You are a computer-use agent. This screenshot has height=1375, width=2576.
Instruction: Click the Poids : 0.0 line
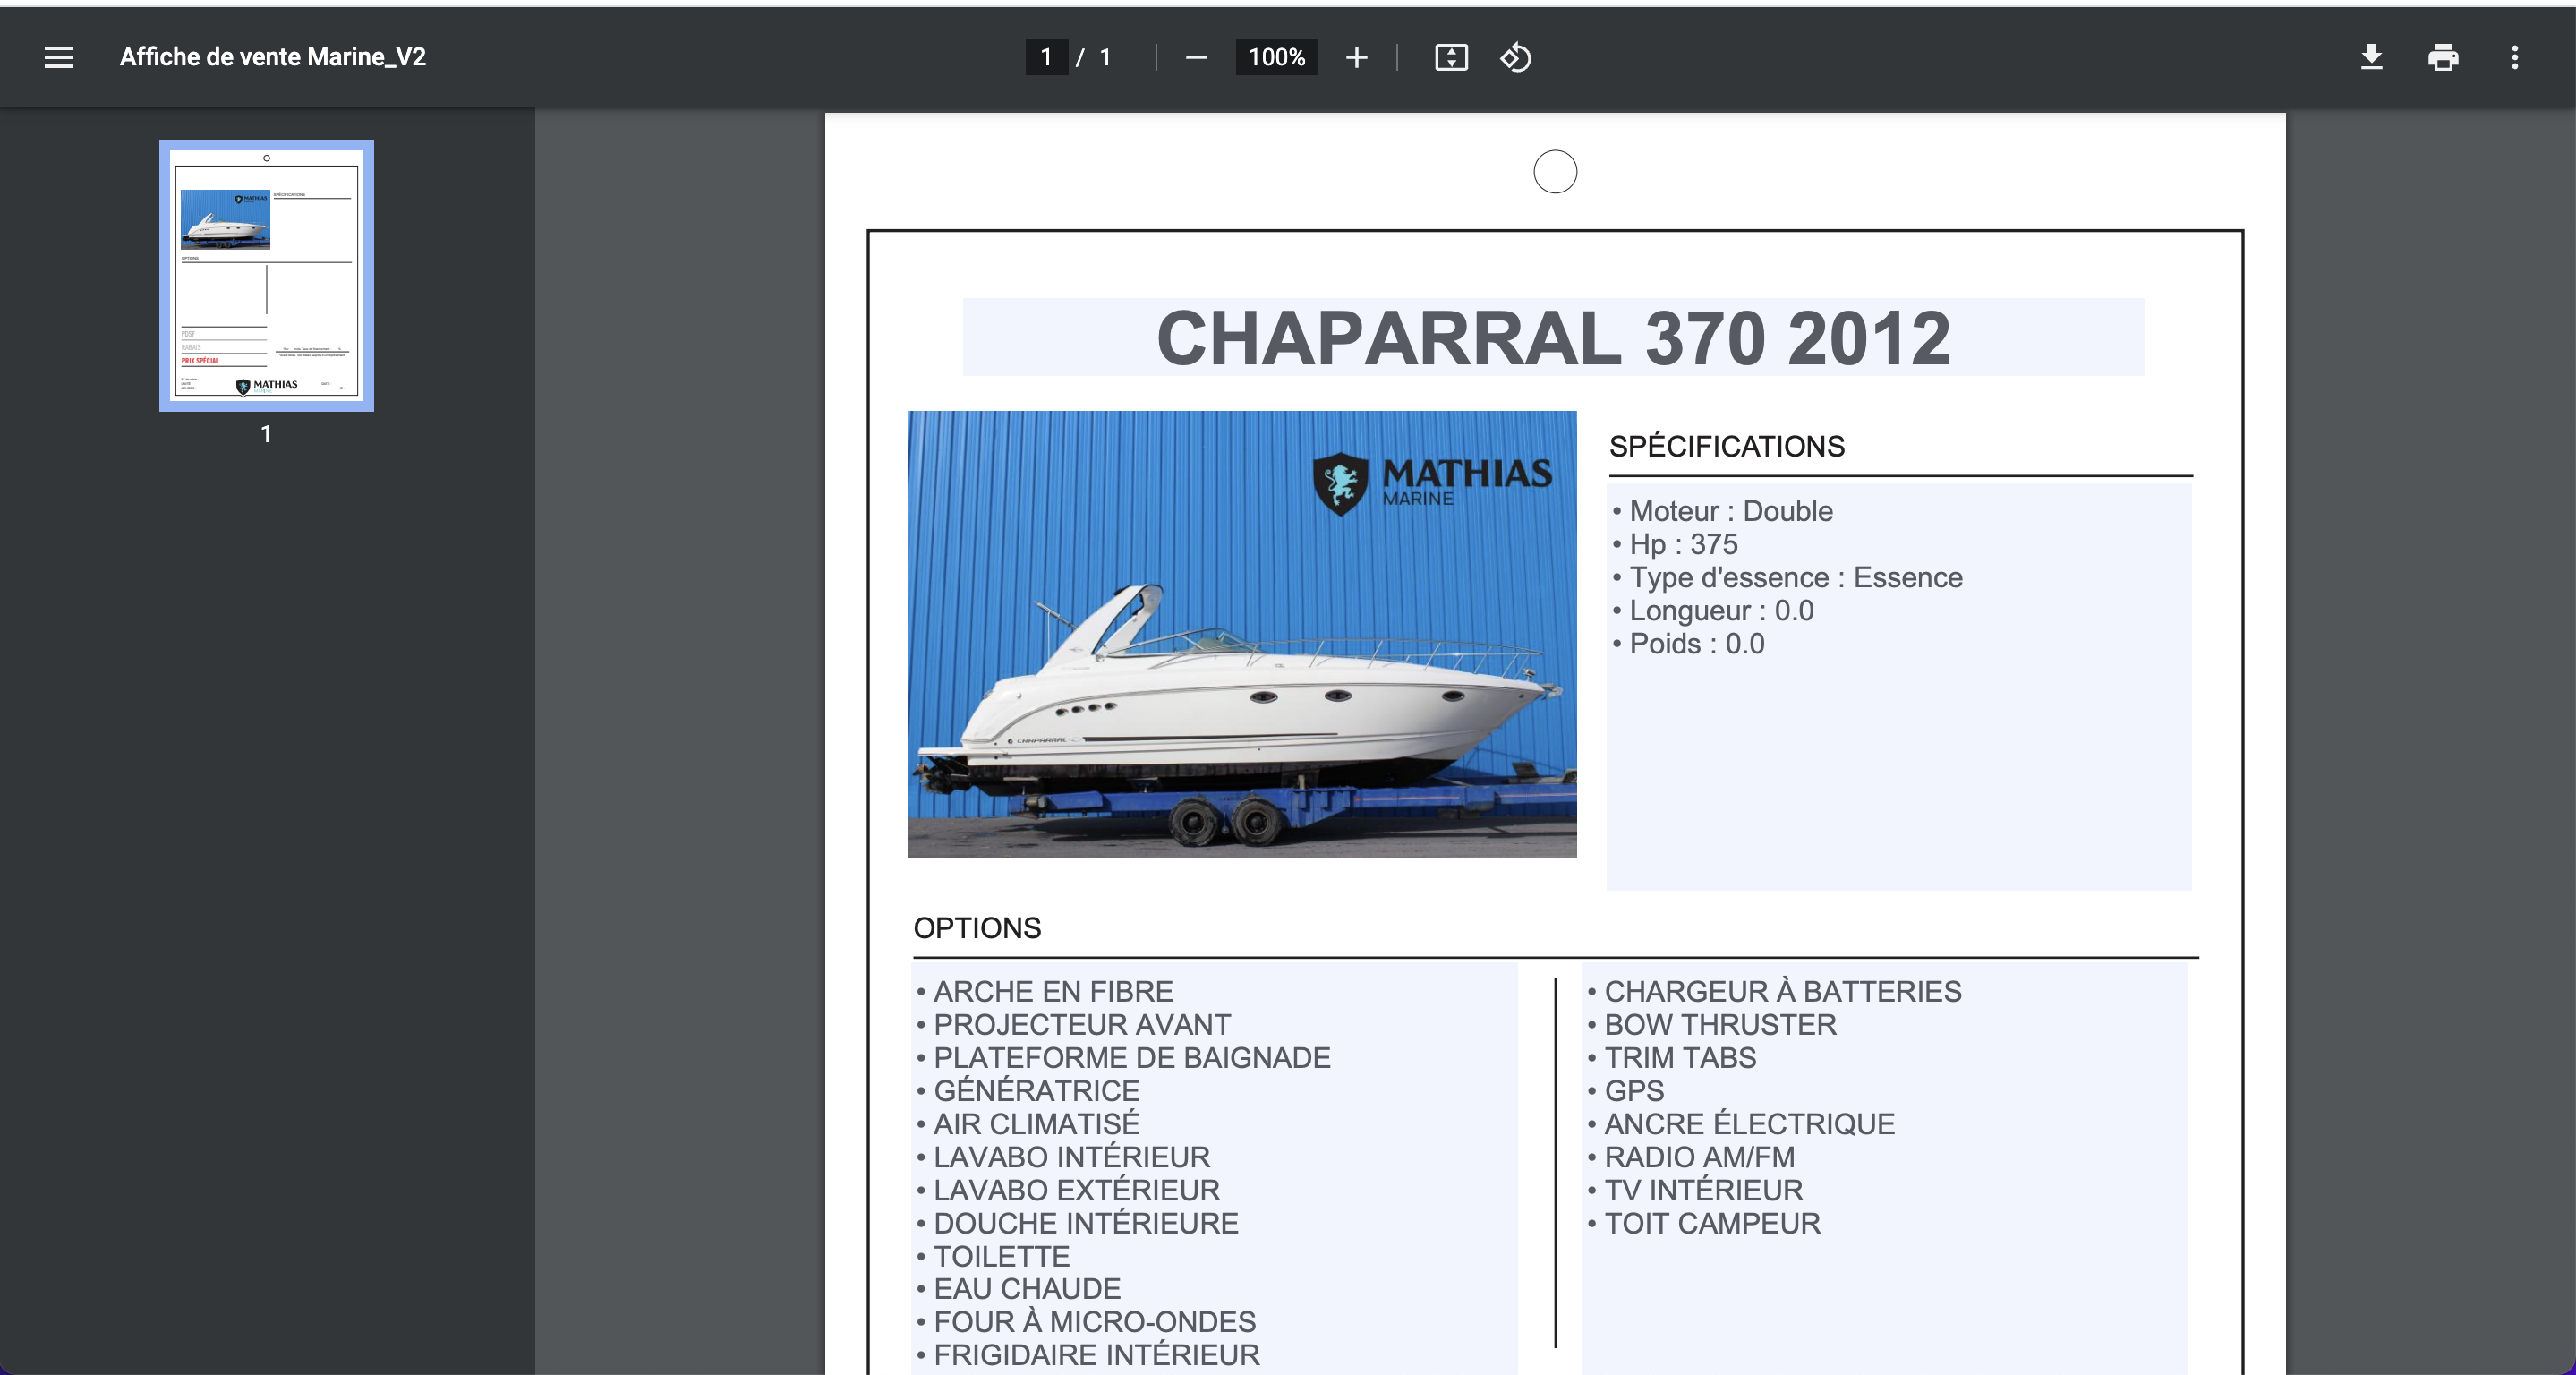pyautogui.click(x=1688, y=643)
